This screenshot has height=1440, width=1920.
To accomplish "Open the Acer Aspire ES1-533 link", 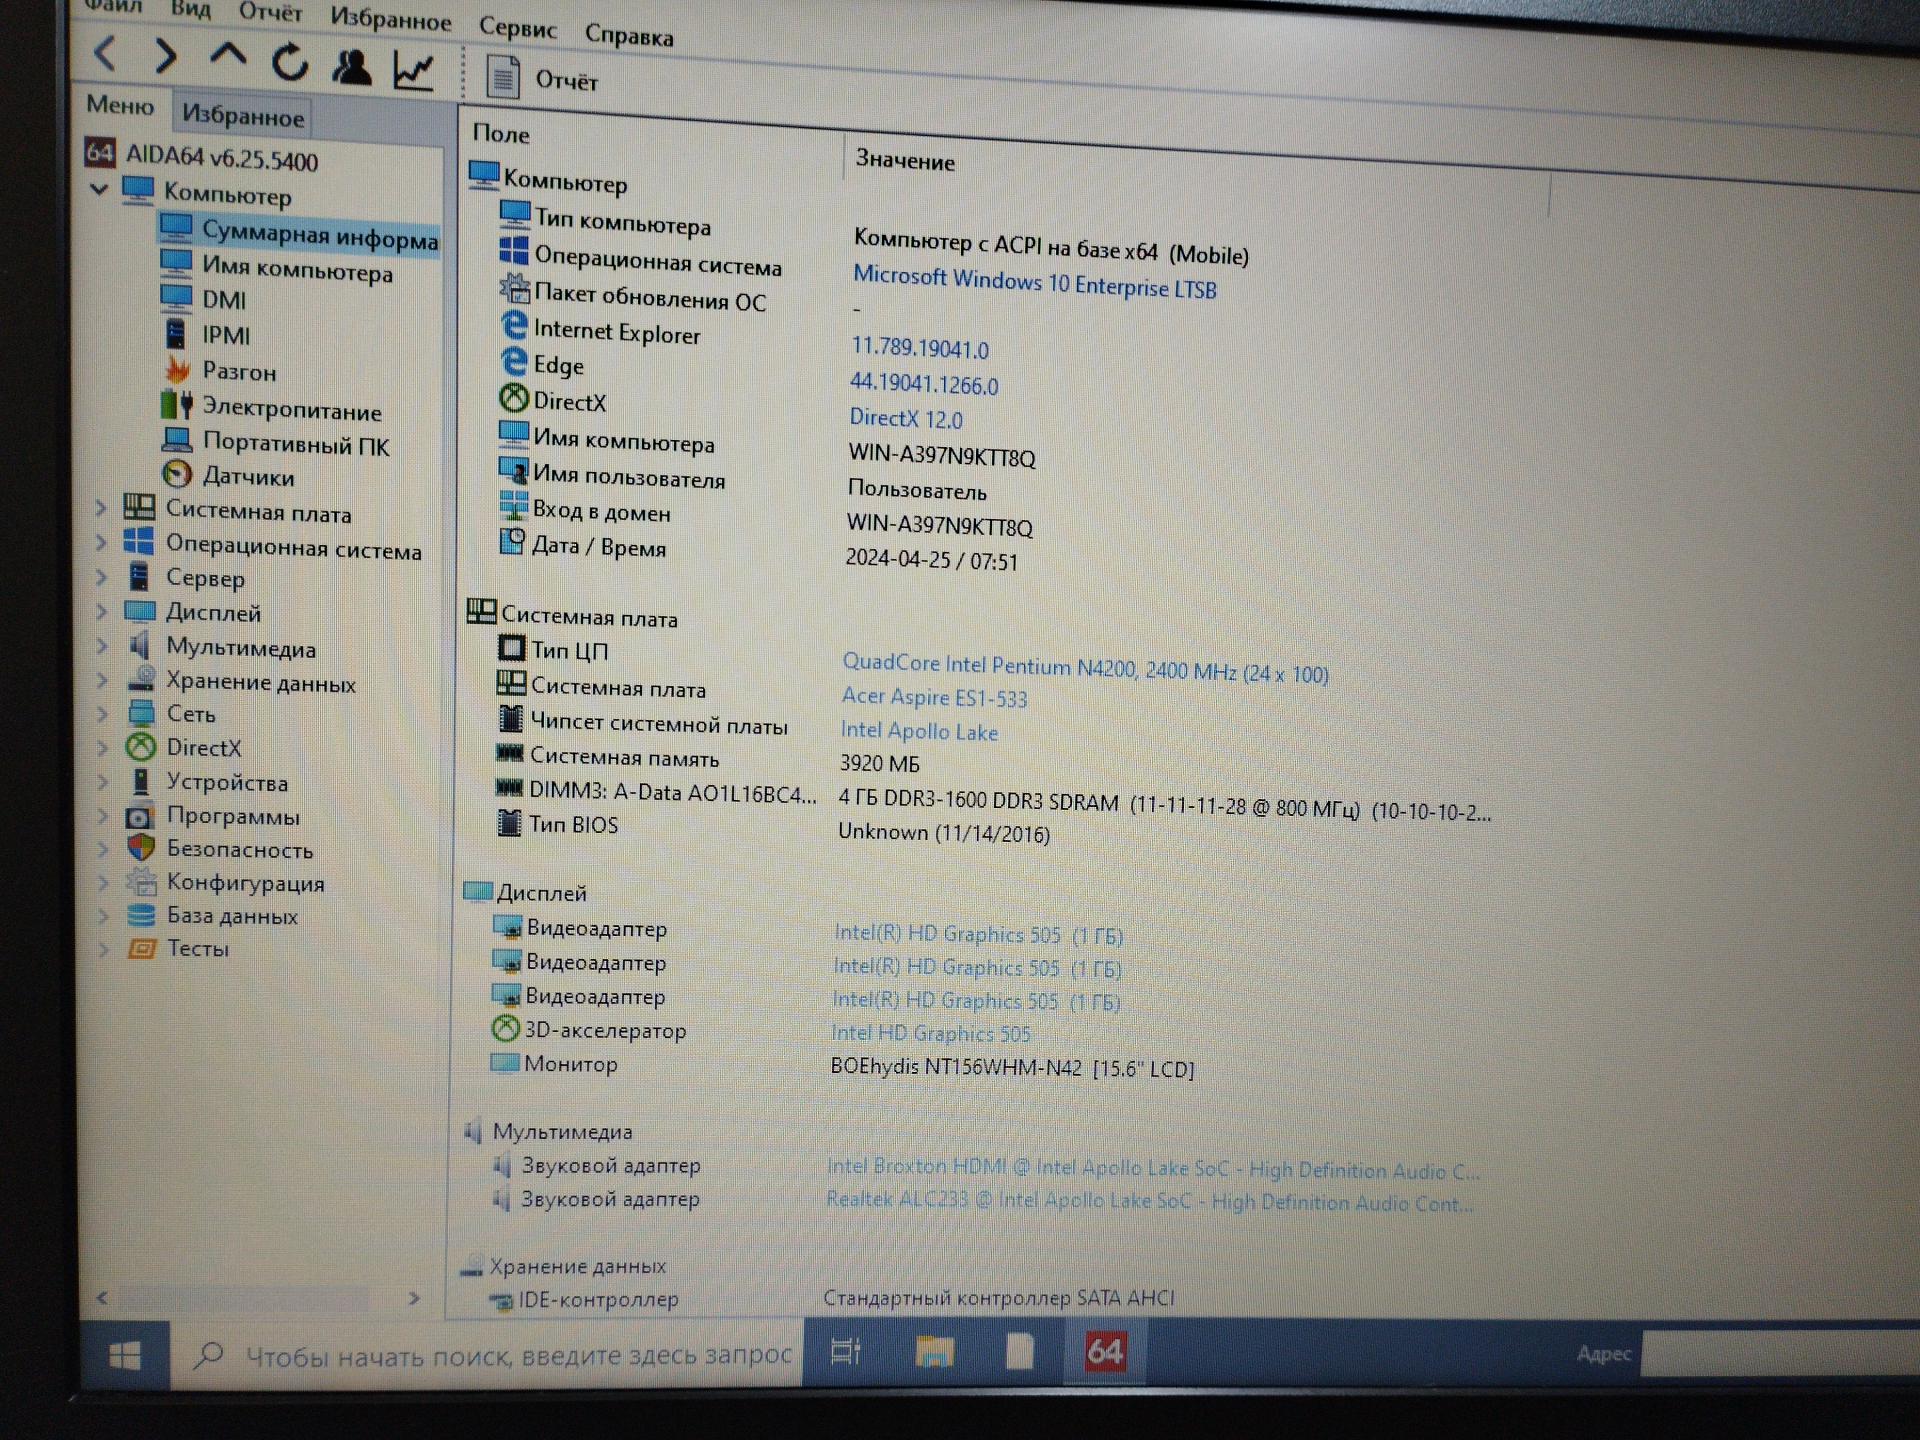I will pos(934,697).
